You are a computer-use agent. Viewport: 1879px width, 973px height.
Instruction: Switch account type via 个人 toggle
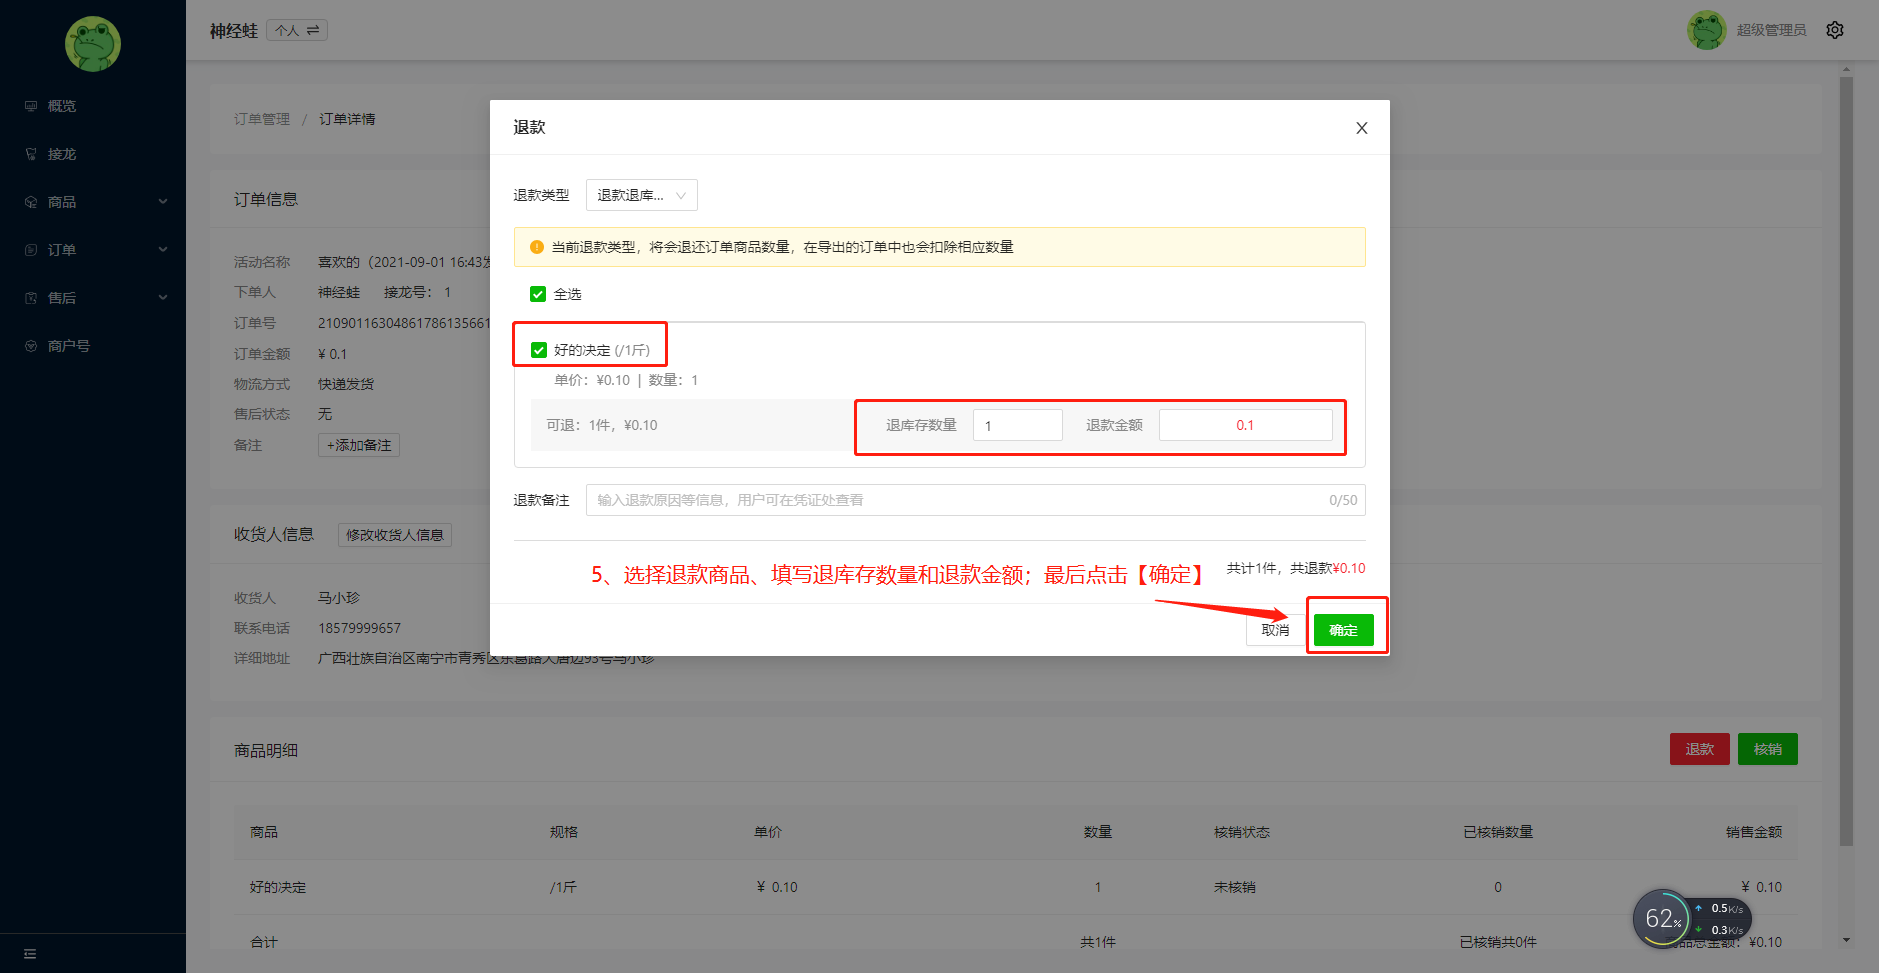coord(297,31)
